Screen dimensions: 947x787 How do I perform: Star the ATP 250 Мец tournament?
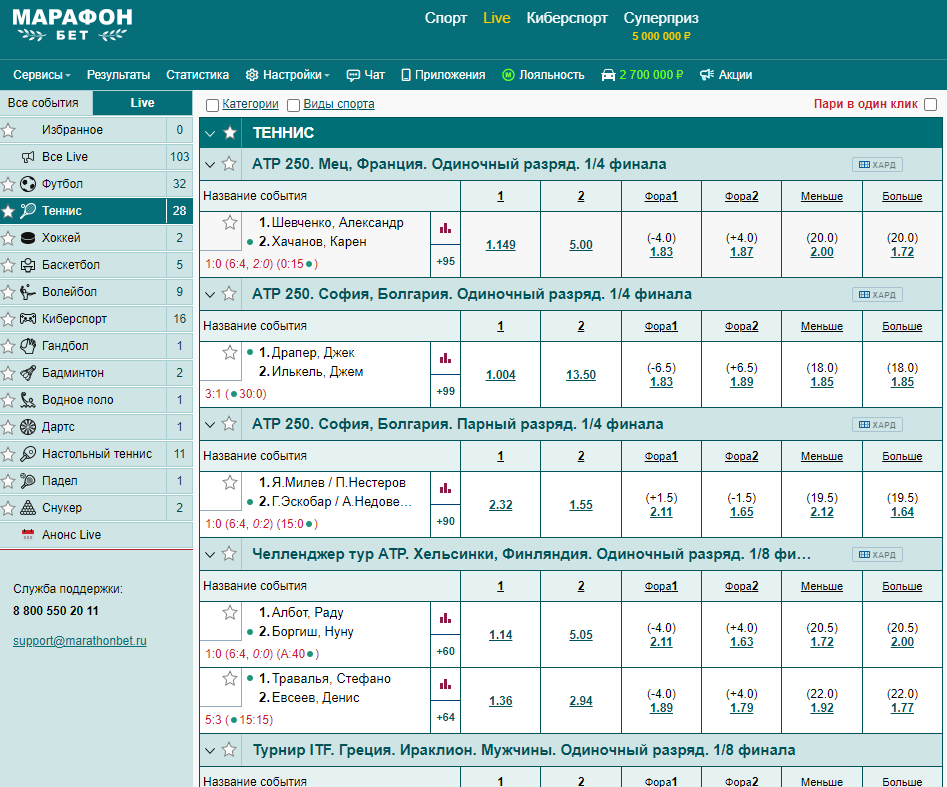[229, 164]
